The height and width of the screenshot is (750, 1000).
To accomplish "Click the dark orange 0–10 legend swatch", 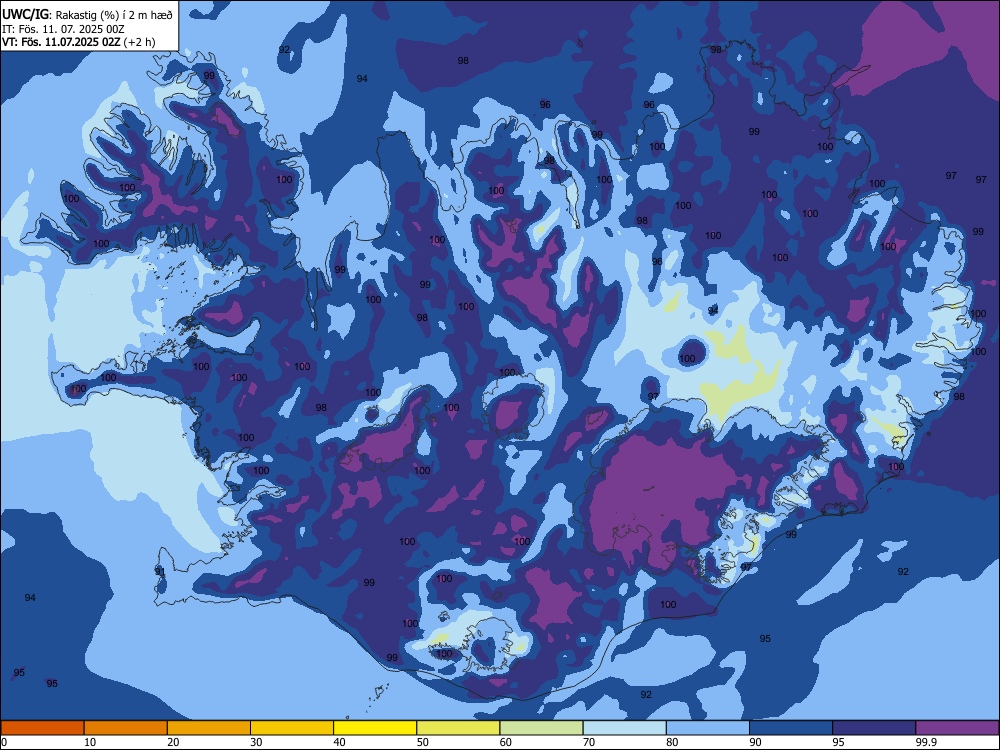I will click(42, 728).
